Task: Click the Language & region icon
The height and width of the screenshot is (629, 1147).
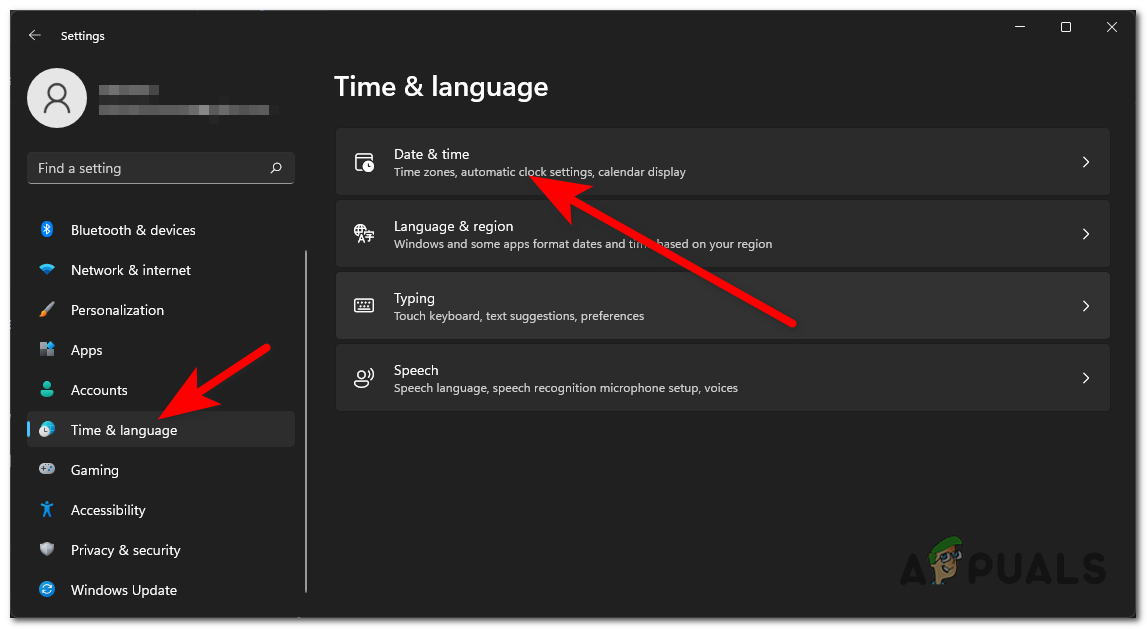Action: click(x=364, y=234)
